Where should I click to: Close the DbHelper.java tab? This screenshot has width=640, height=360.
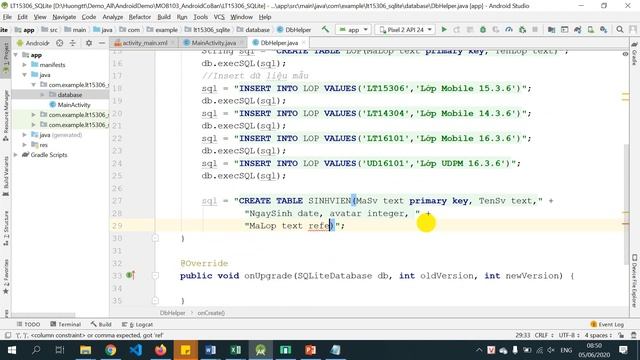click(303, 42)
